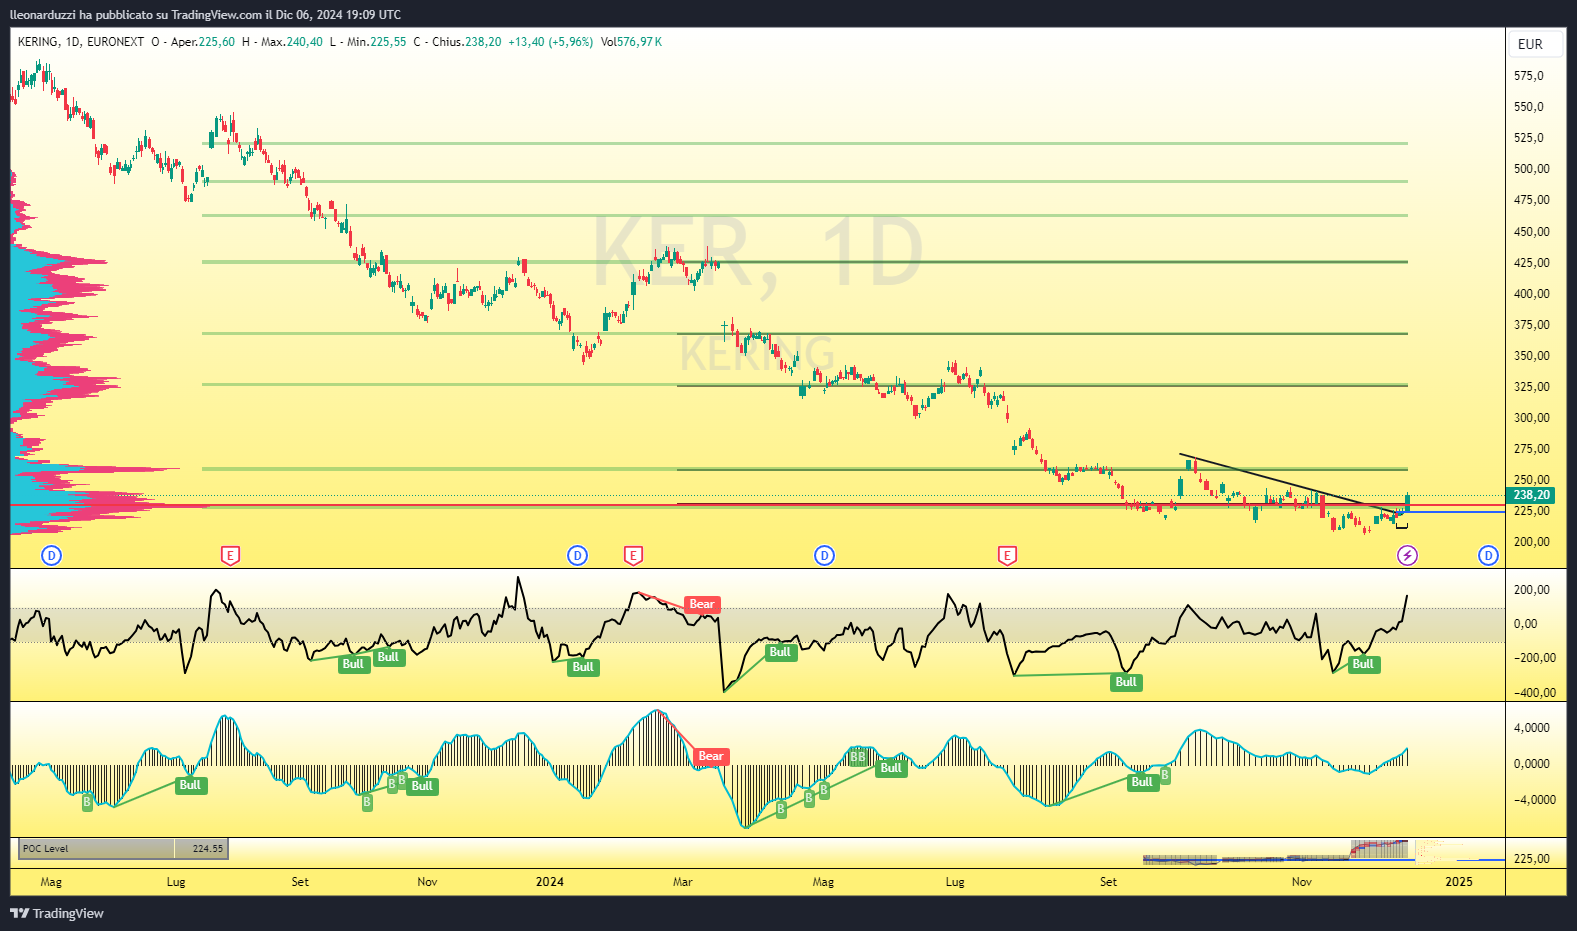Click the 2025 label on time axis
This screenshot has height=931, width=1577.
click(x=1458, y=881)
